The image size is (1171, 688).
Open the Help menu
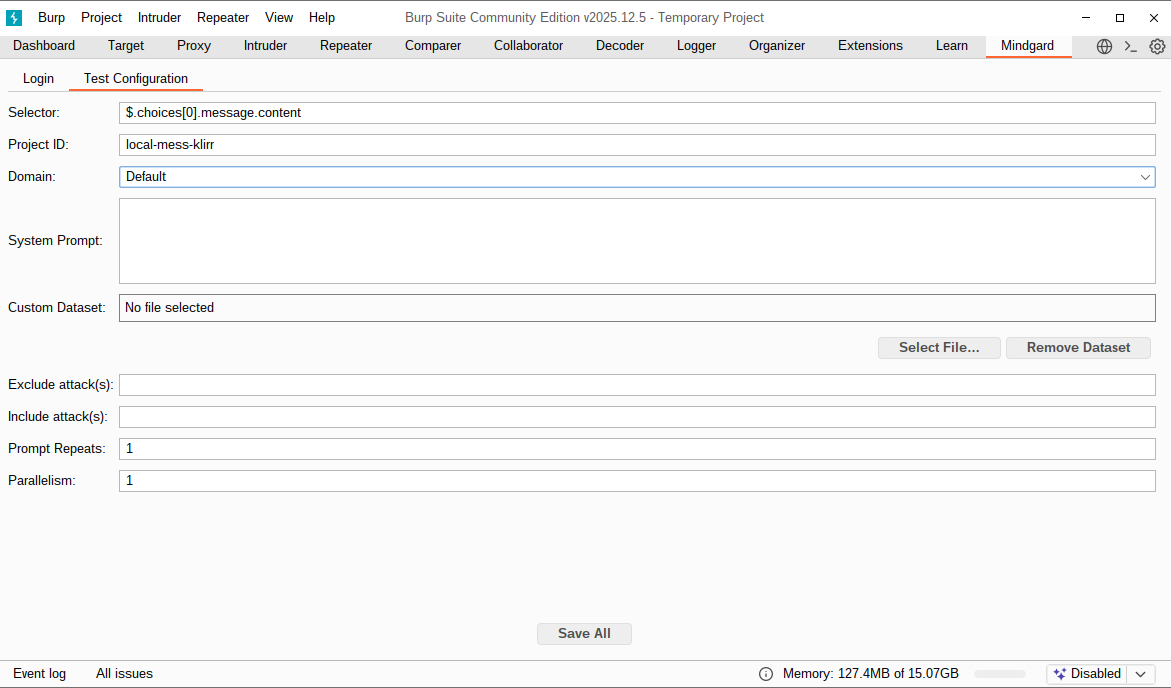322,17
